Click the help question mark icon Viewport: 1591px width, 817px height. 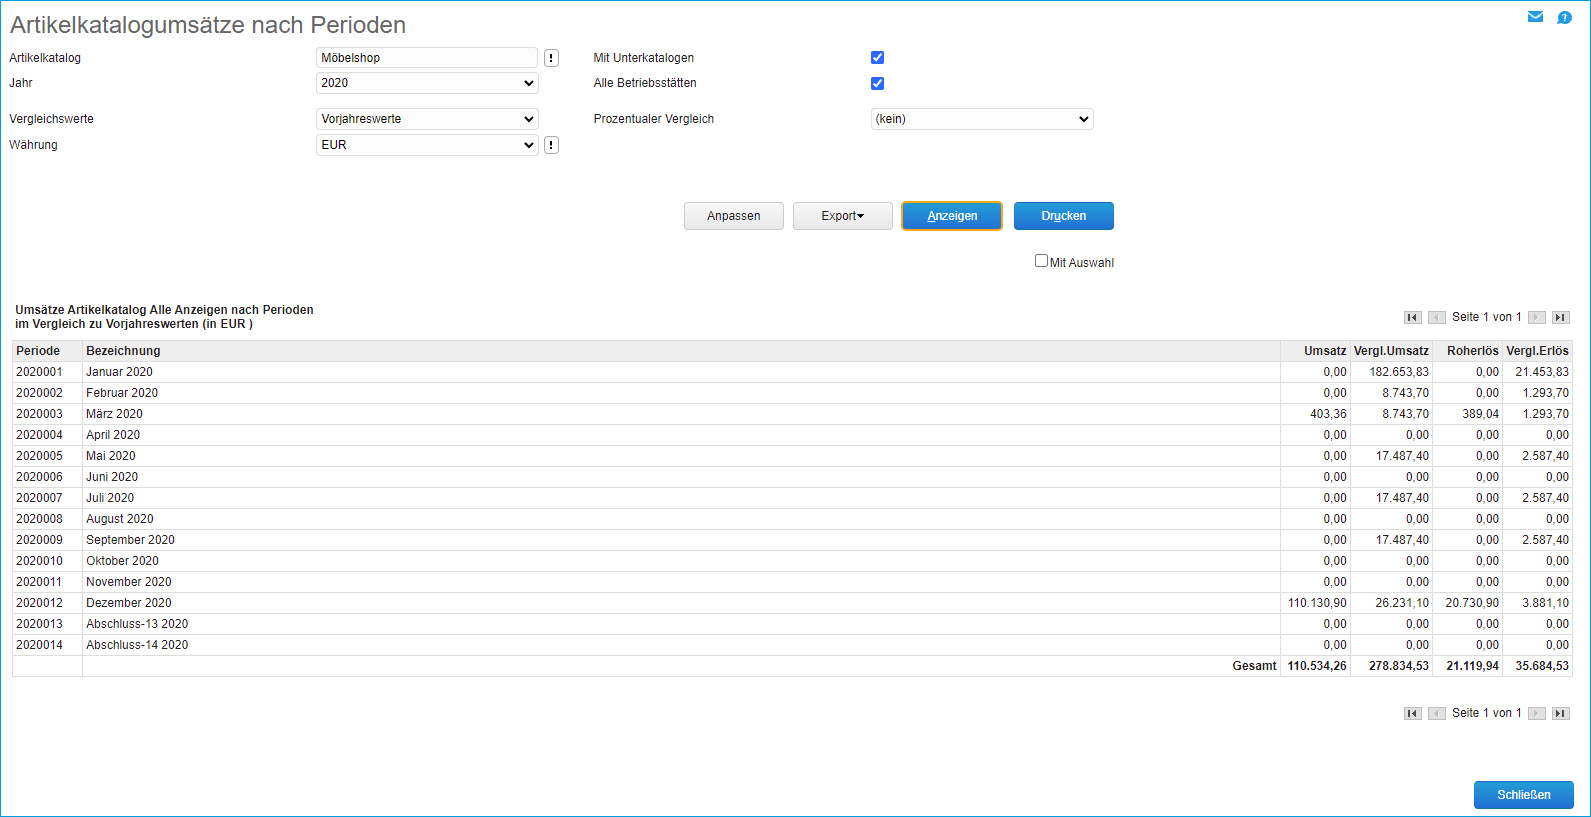(1564, 17)
